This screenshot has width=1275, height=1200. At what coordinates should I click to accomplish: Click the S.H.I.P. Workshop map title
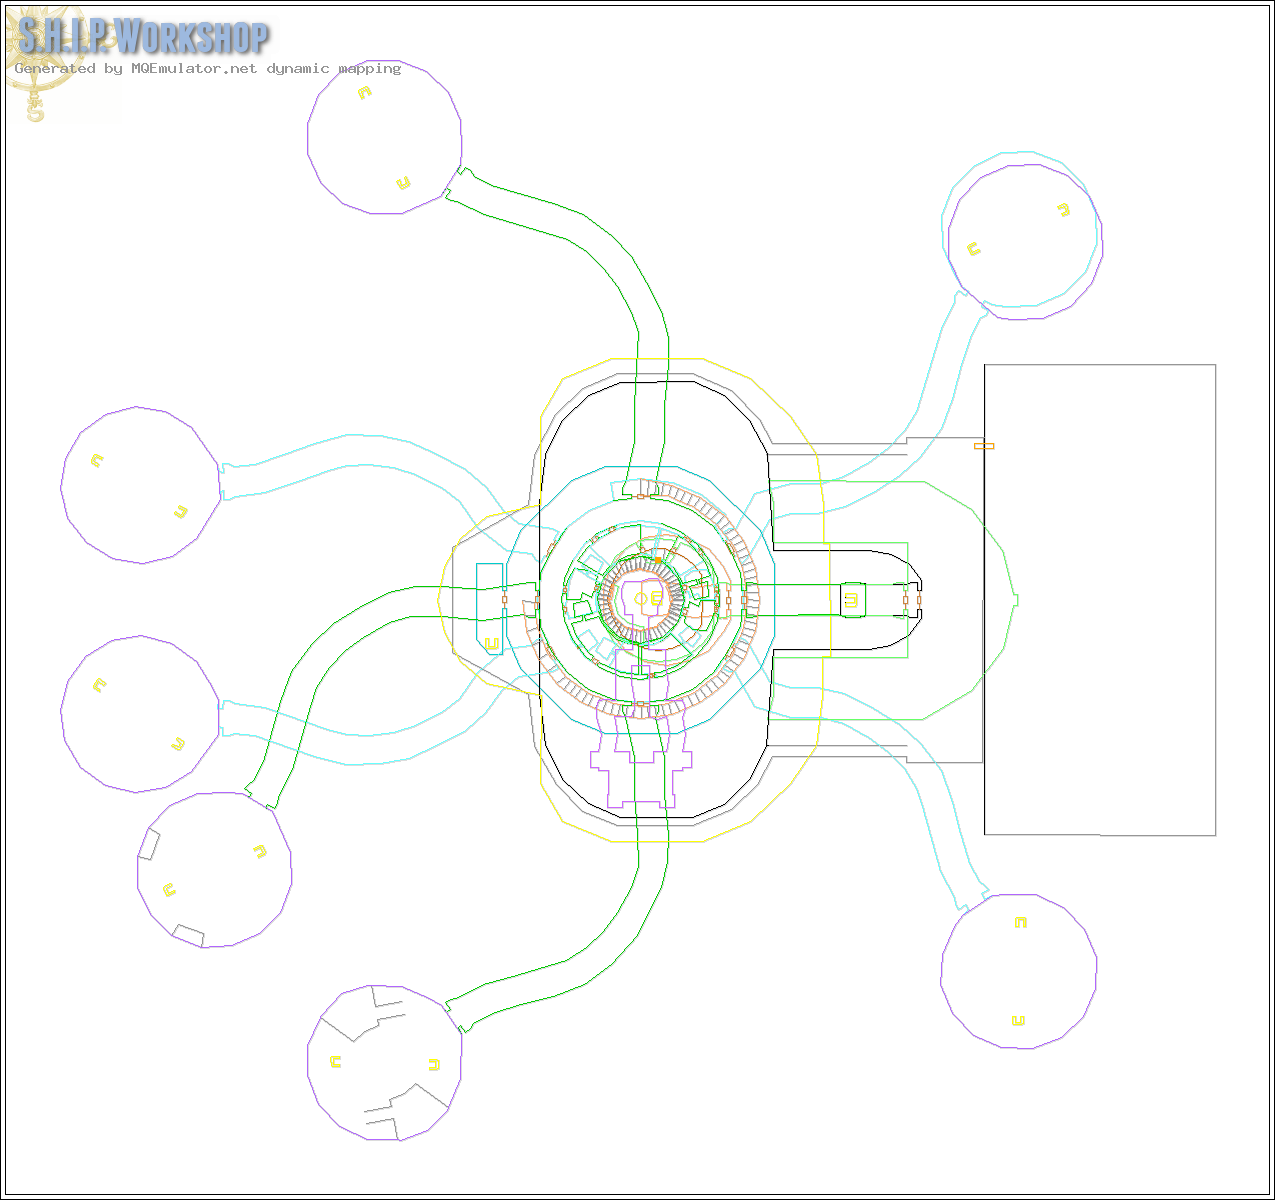143,38
